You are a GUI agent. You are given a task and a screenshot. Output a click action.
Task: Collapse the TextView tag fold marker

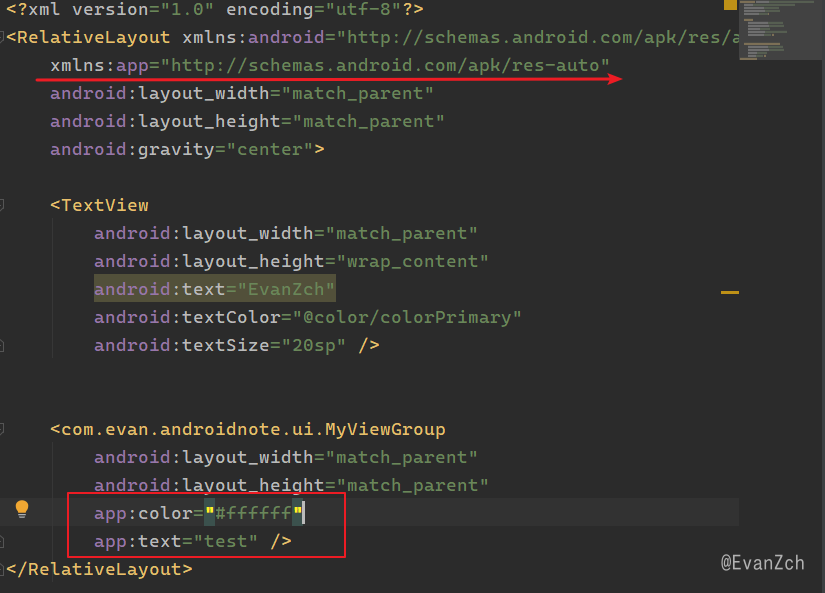[2, 205]
